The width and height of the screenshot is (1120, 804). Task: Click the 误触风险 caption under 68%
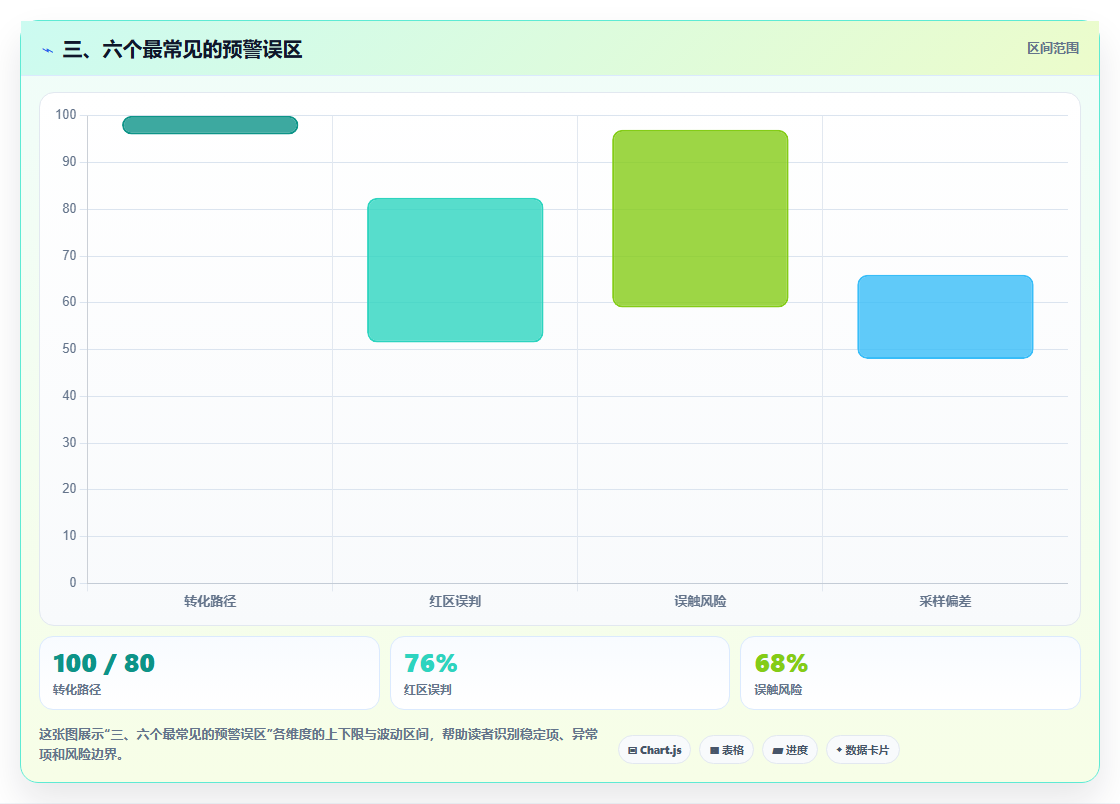click(779, 690)
